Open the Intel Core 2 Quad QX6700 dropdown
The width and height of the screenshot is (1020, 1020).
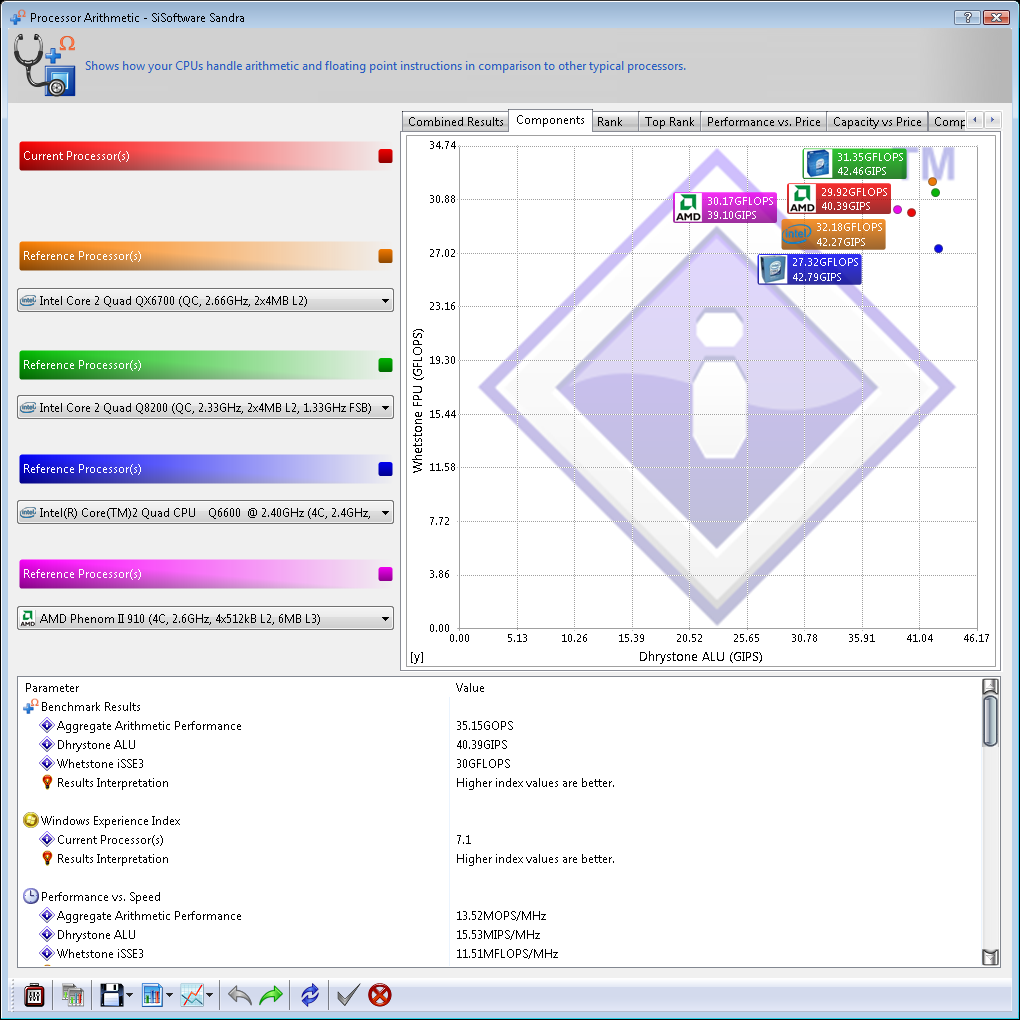[206, 301]
